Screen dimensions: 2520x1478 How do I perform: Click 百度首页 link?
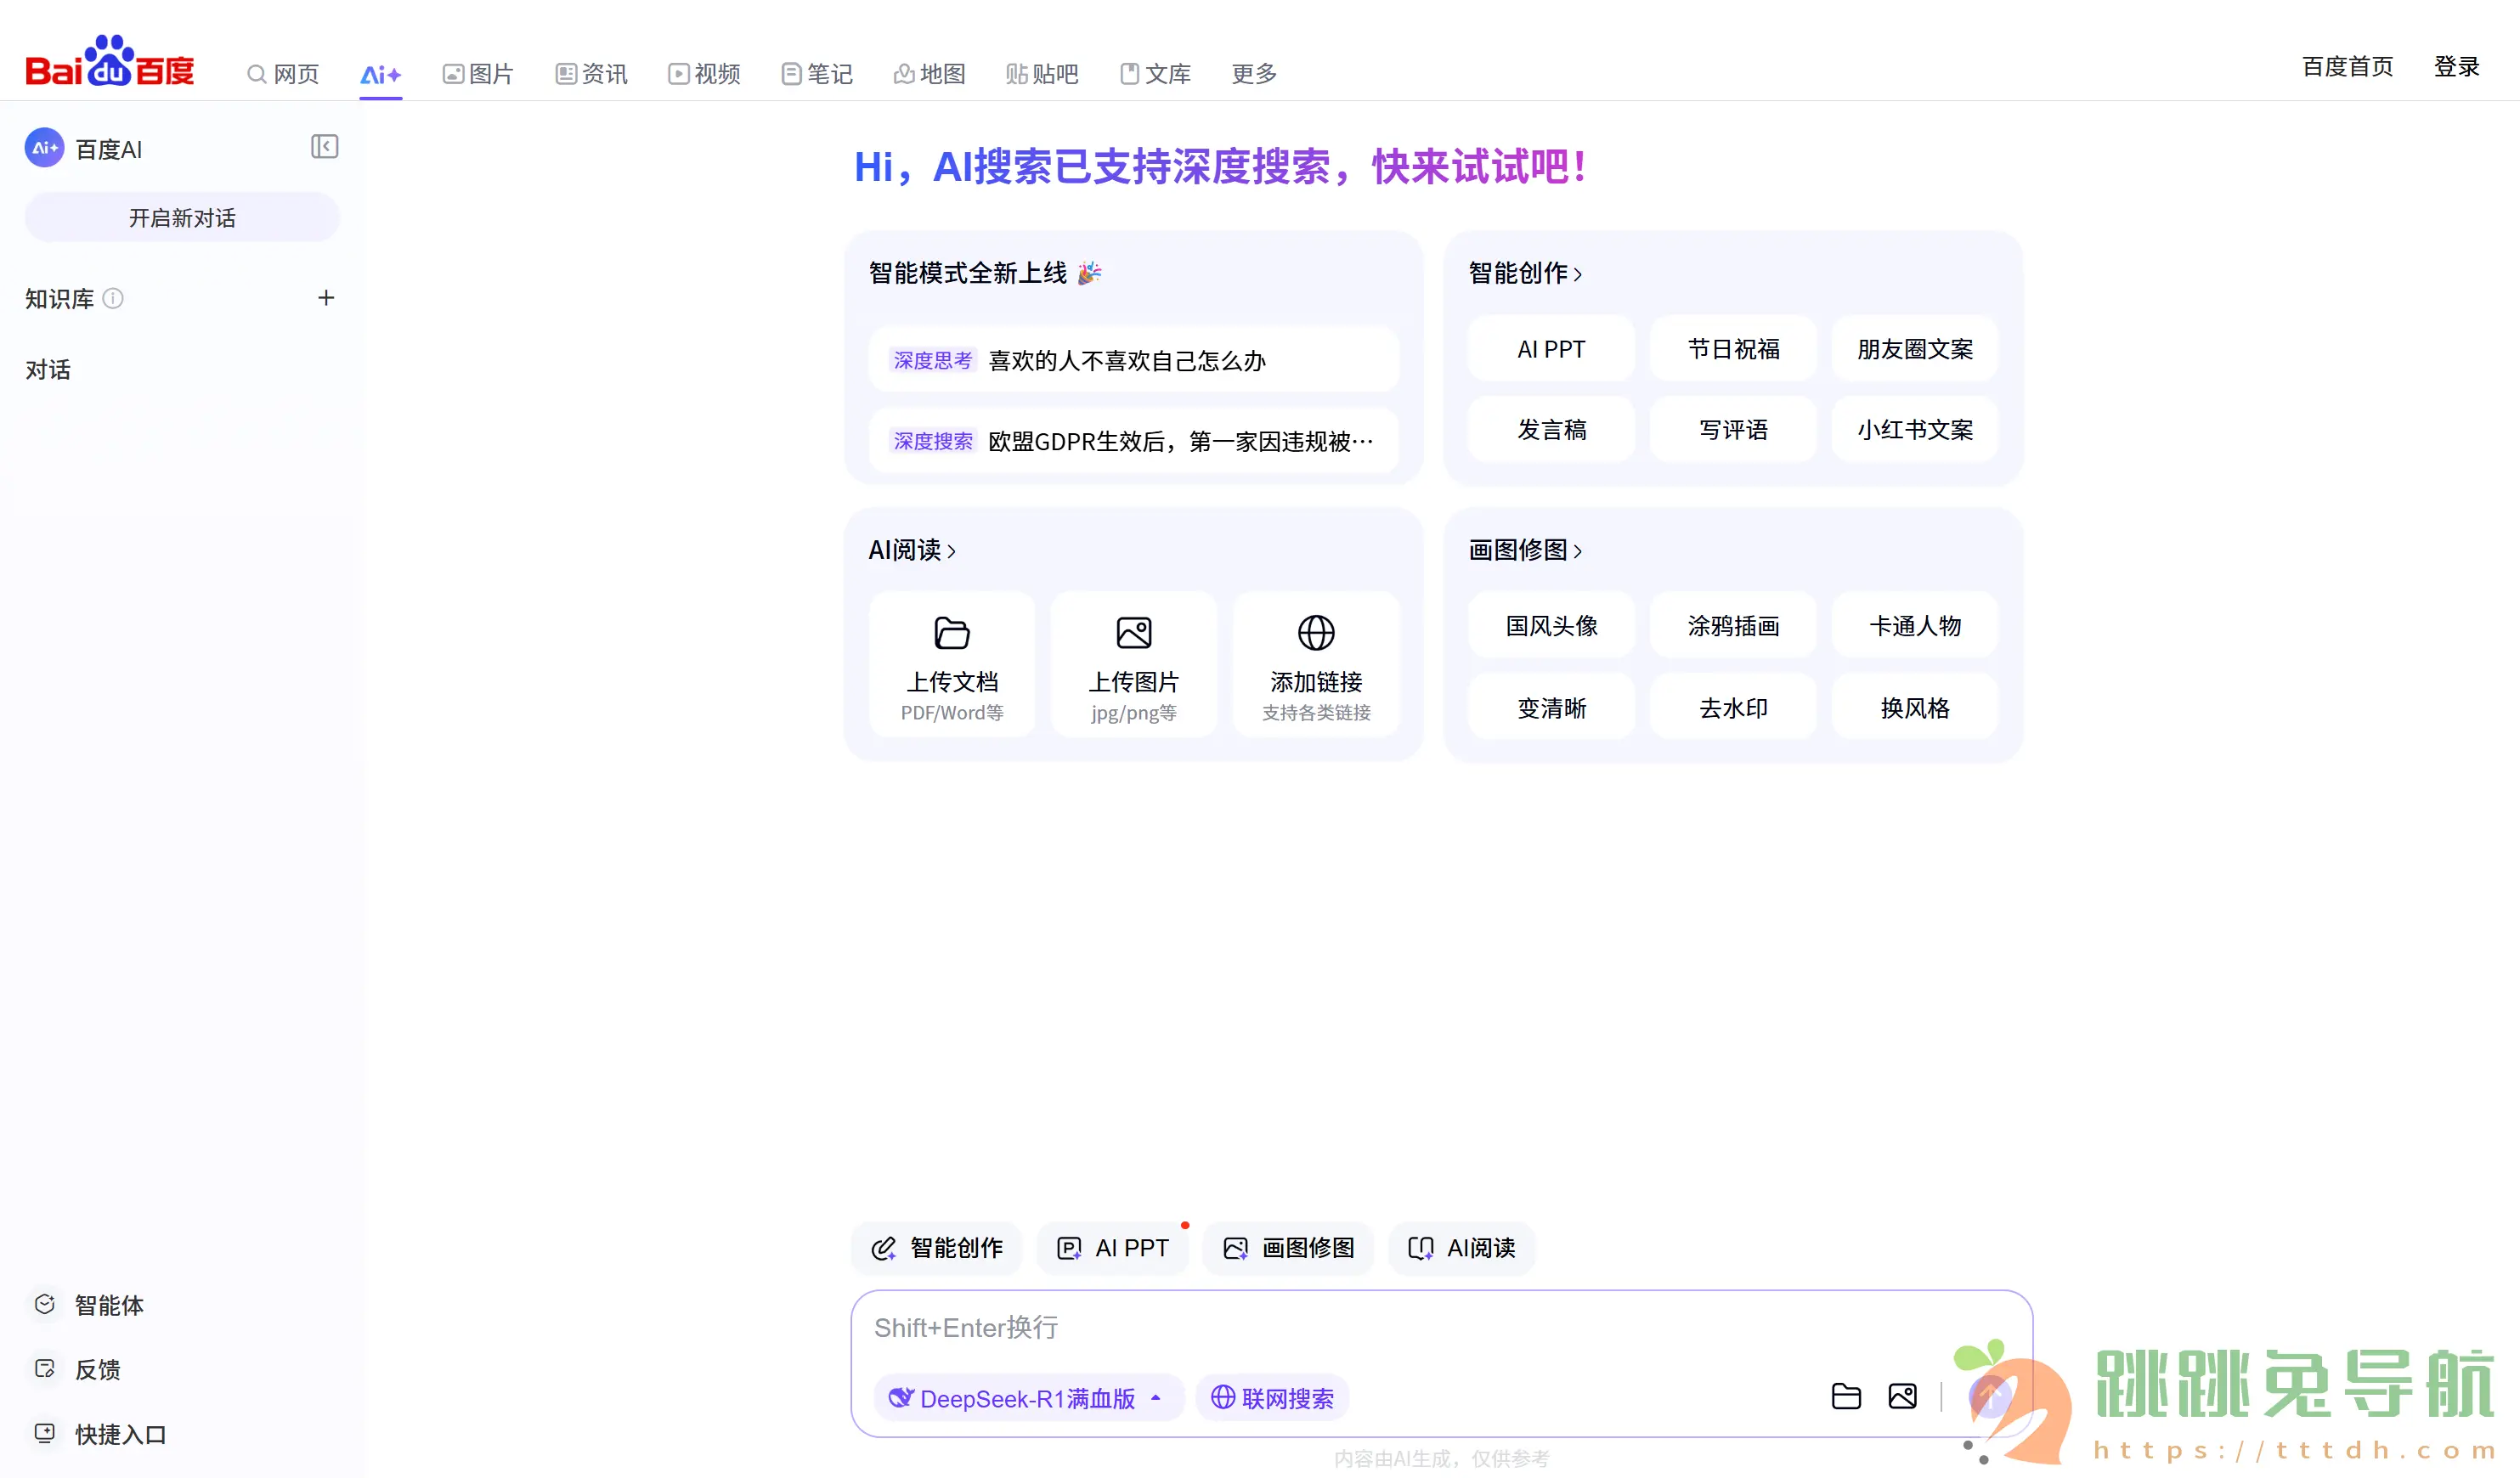pos(2348,67)
